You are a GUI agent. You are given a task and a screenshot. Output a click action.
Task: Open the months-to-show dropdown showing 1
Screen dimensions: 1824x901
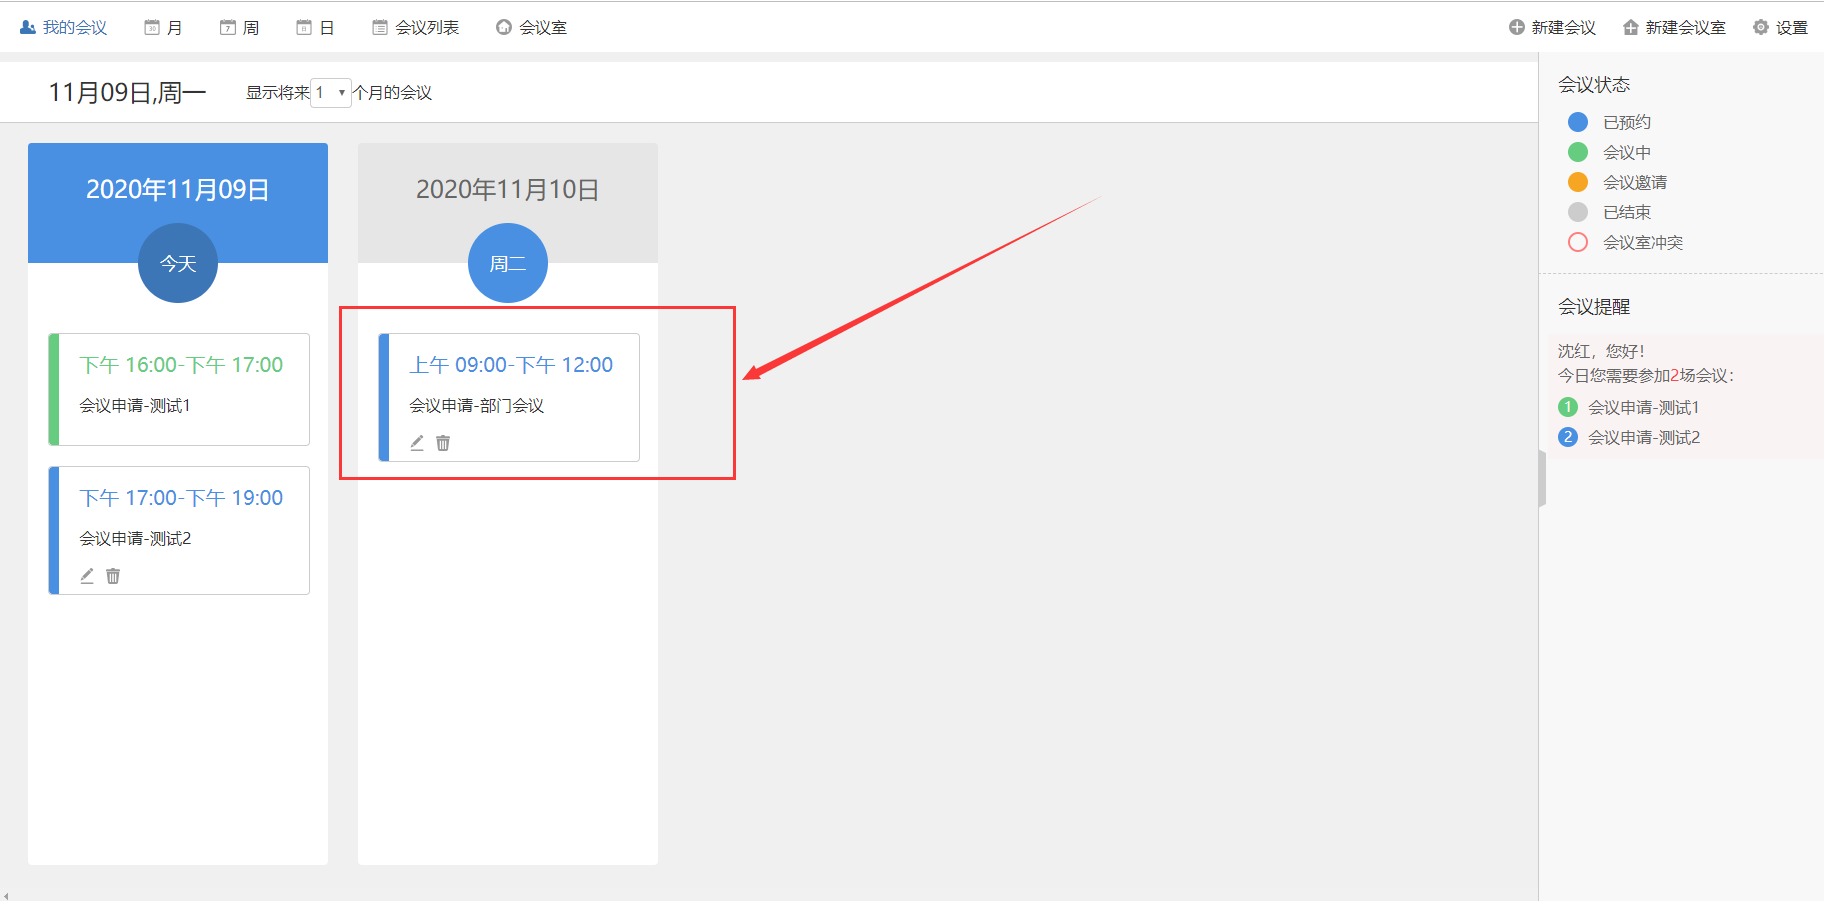point(331,92)
